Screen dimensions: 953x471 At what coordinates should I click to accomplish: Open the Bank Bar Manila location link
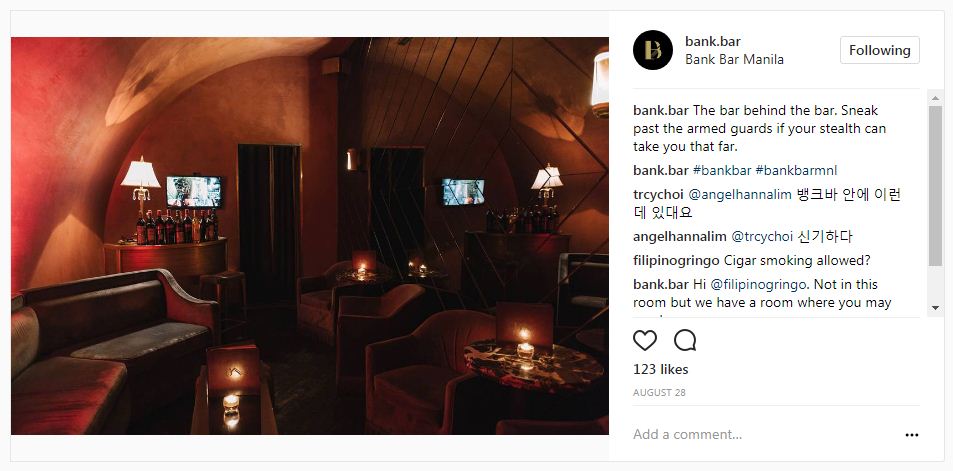pyautogui.click(x=734, y=60)
